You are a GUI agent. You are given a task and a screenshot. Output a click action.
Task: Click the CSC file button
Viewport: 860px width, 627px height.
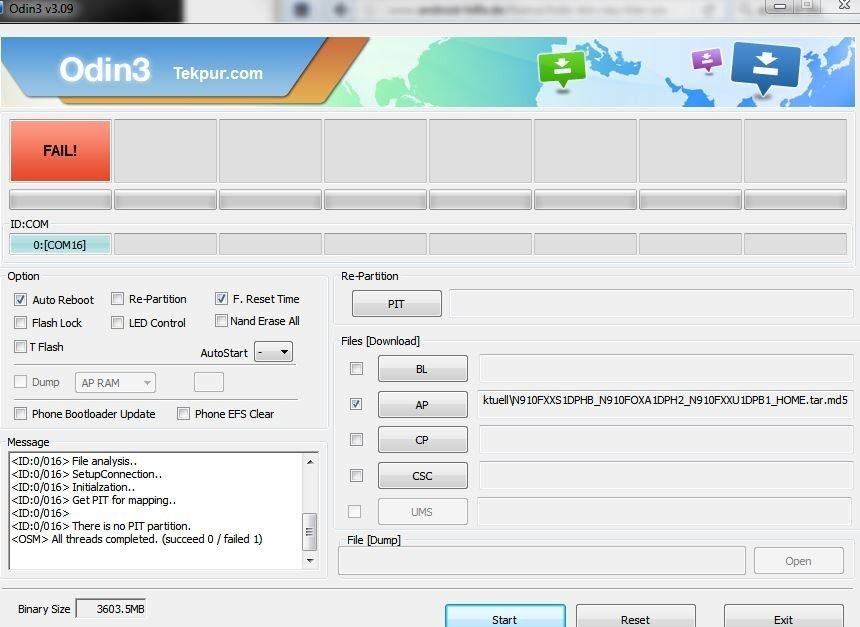coord(422,476)
